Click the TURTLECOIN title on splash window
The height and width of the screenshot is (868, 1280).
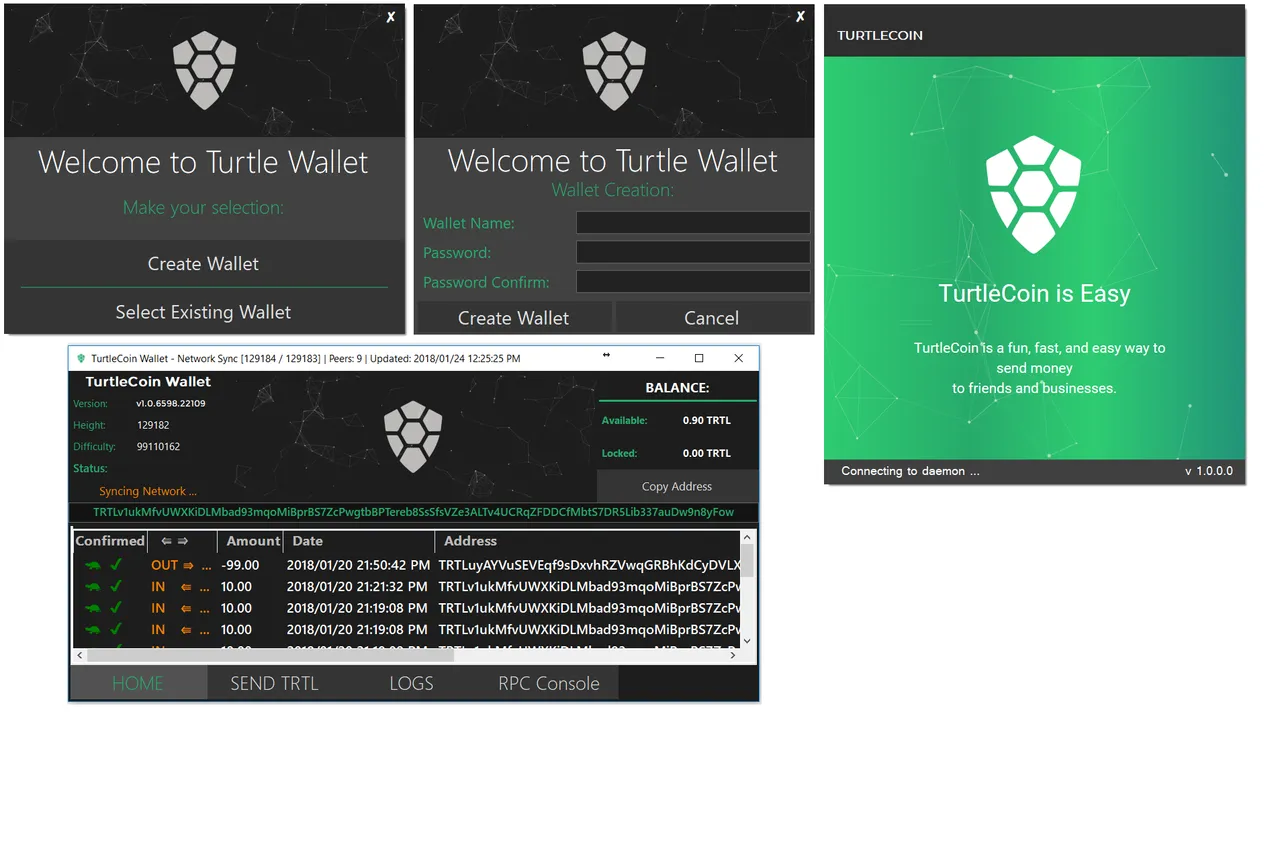[x=880, y=35]
